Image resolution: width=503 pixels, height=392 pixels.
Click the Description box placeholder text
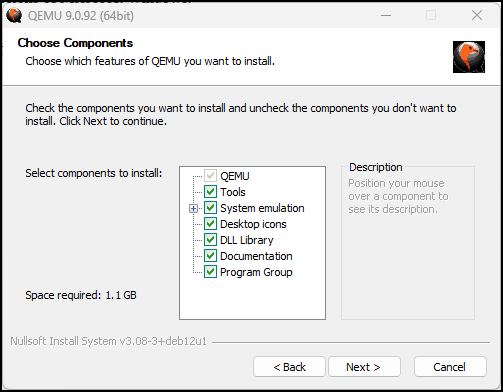398,196
